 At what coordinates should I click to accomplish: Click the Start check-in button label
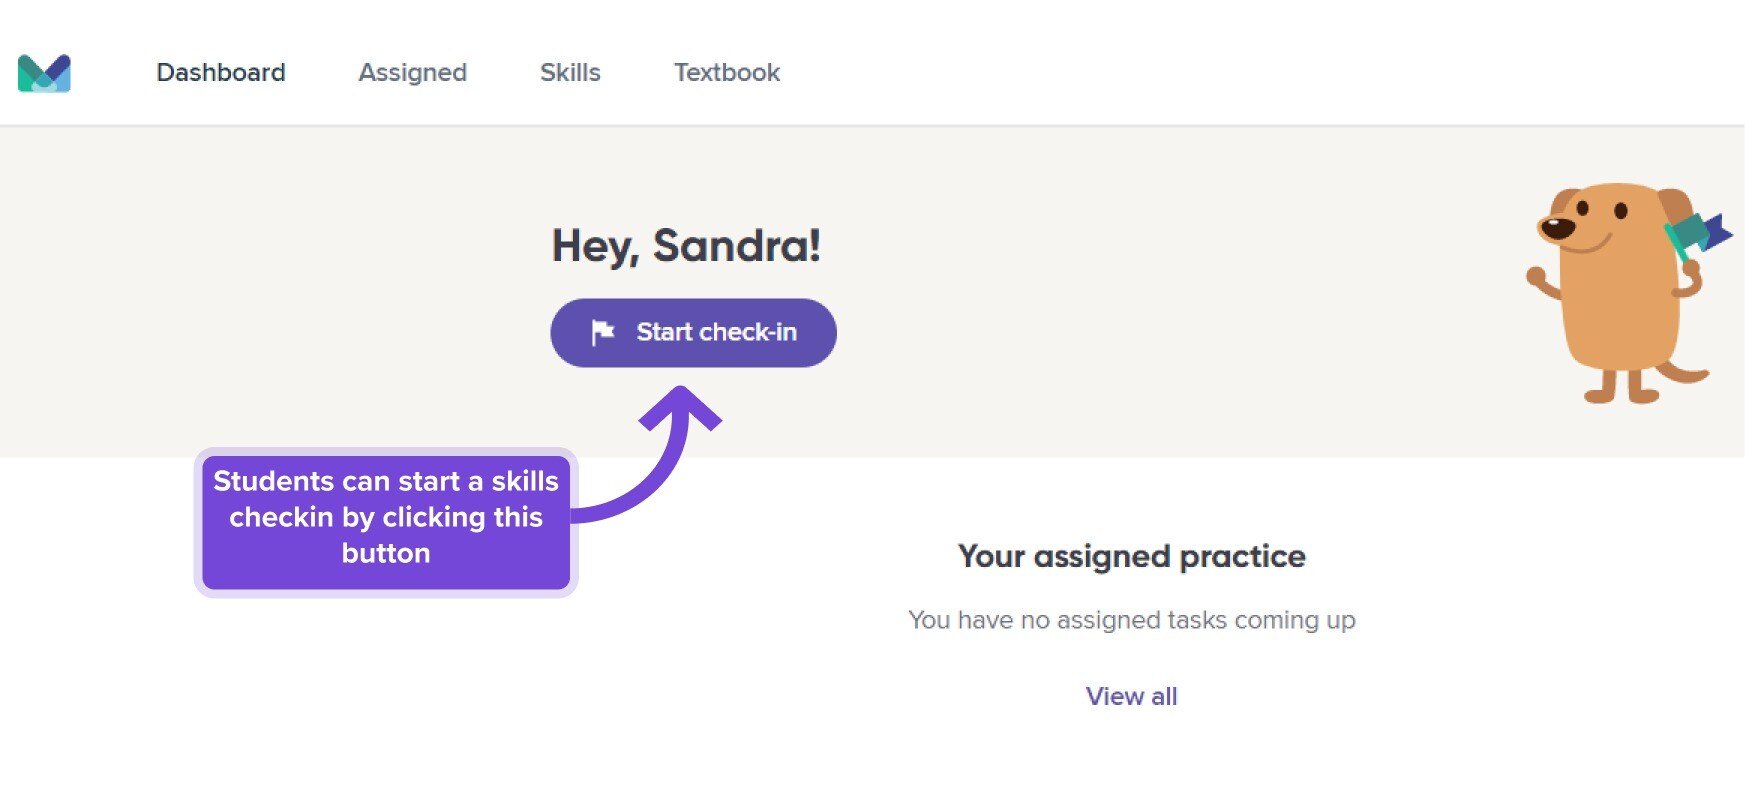click(717, 332)
